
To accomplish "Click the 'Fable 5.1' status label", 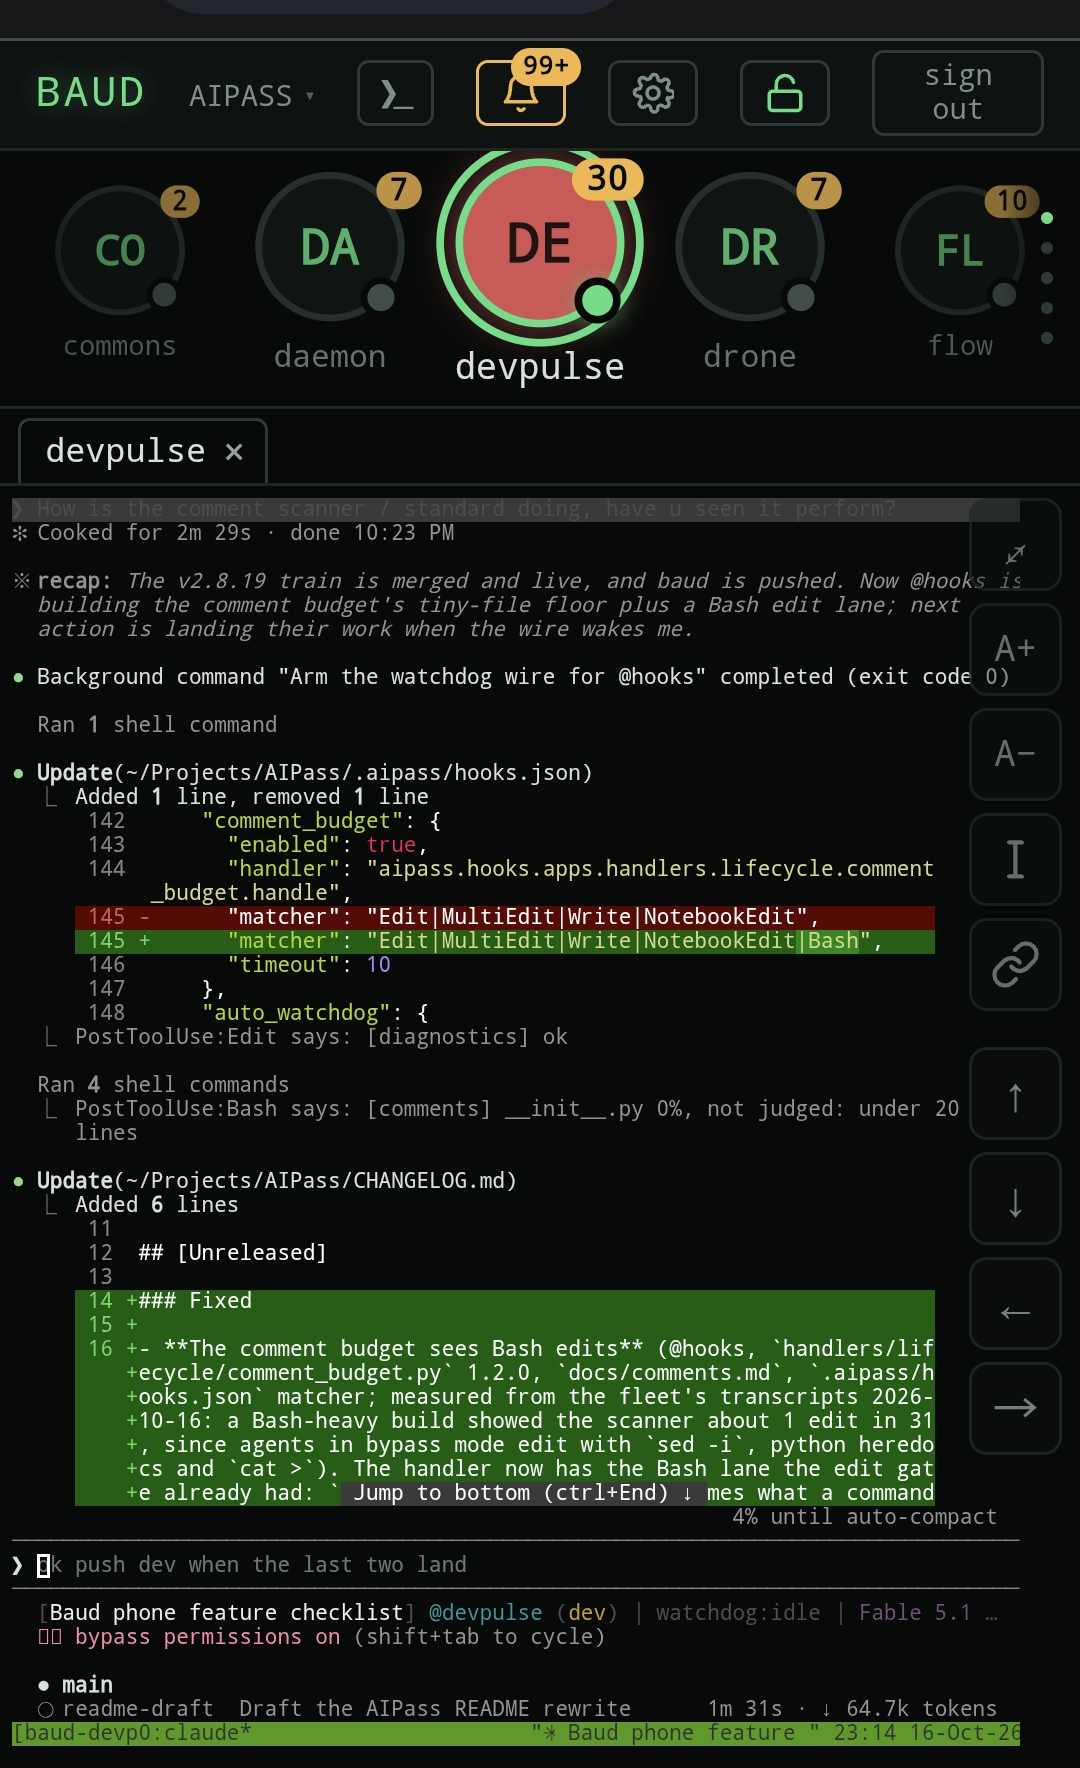I will [915, 1613].
